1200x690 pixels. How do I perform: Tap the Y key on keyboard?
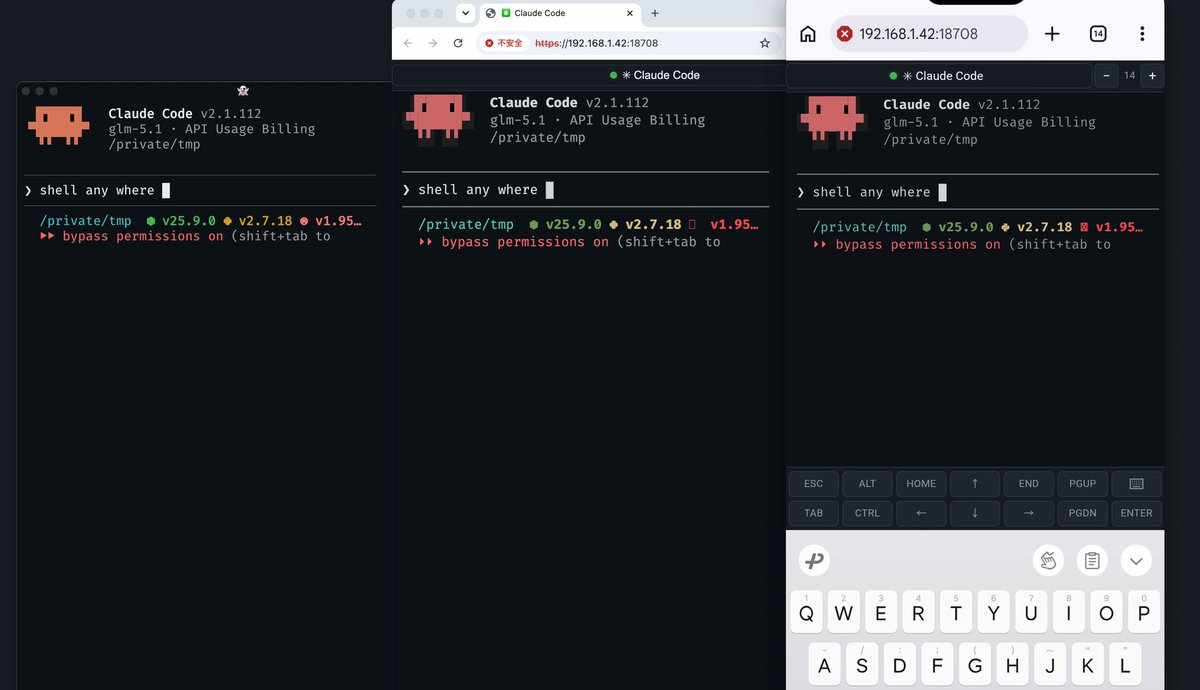994,611
